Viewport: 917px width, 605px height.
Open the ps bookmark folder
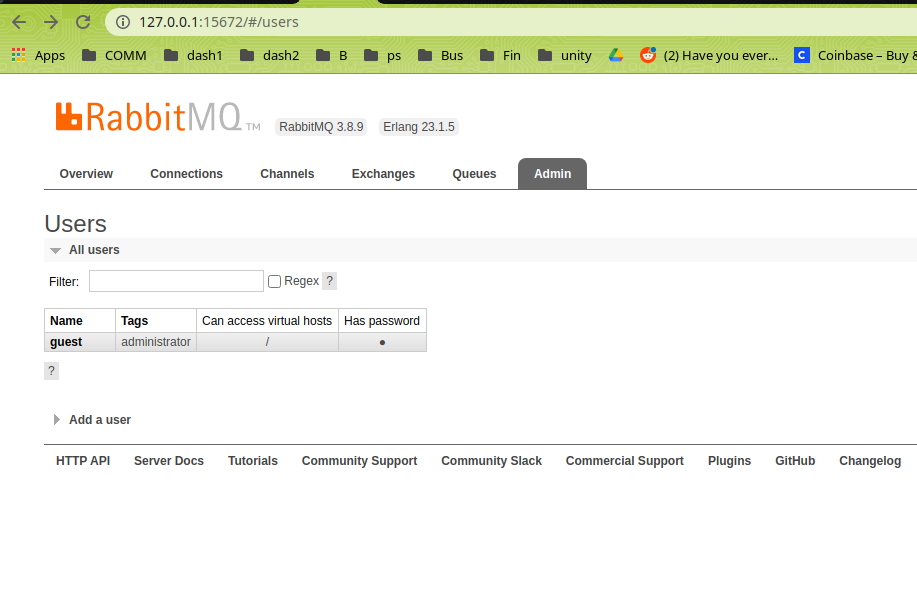382,56
